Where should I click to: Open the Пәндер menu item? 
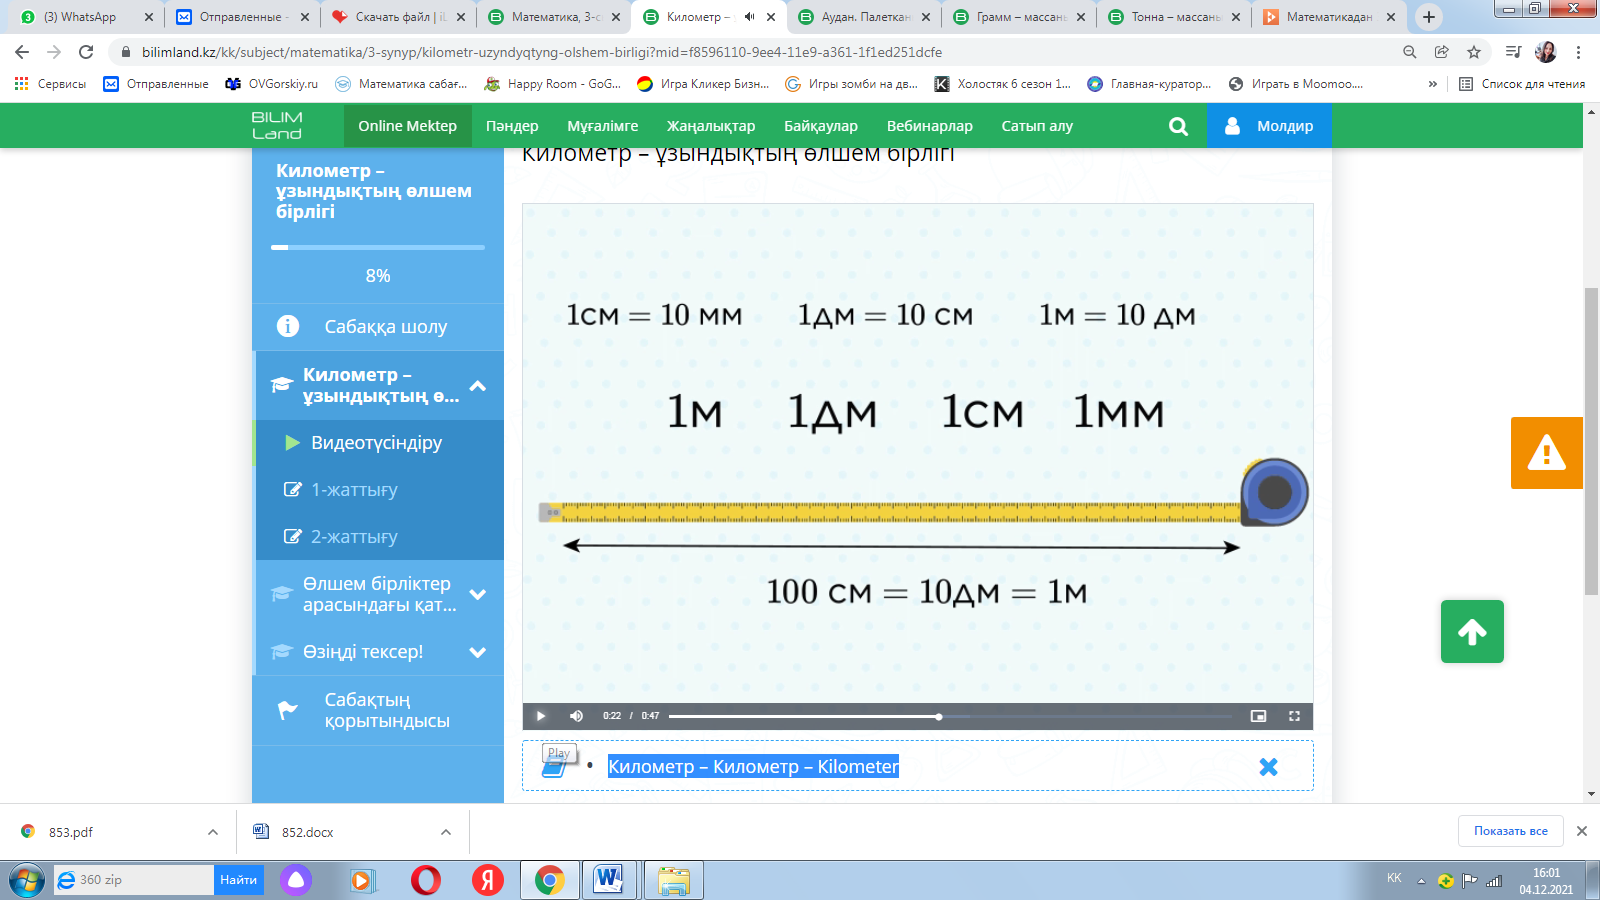click(x=512, y=126)
